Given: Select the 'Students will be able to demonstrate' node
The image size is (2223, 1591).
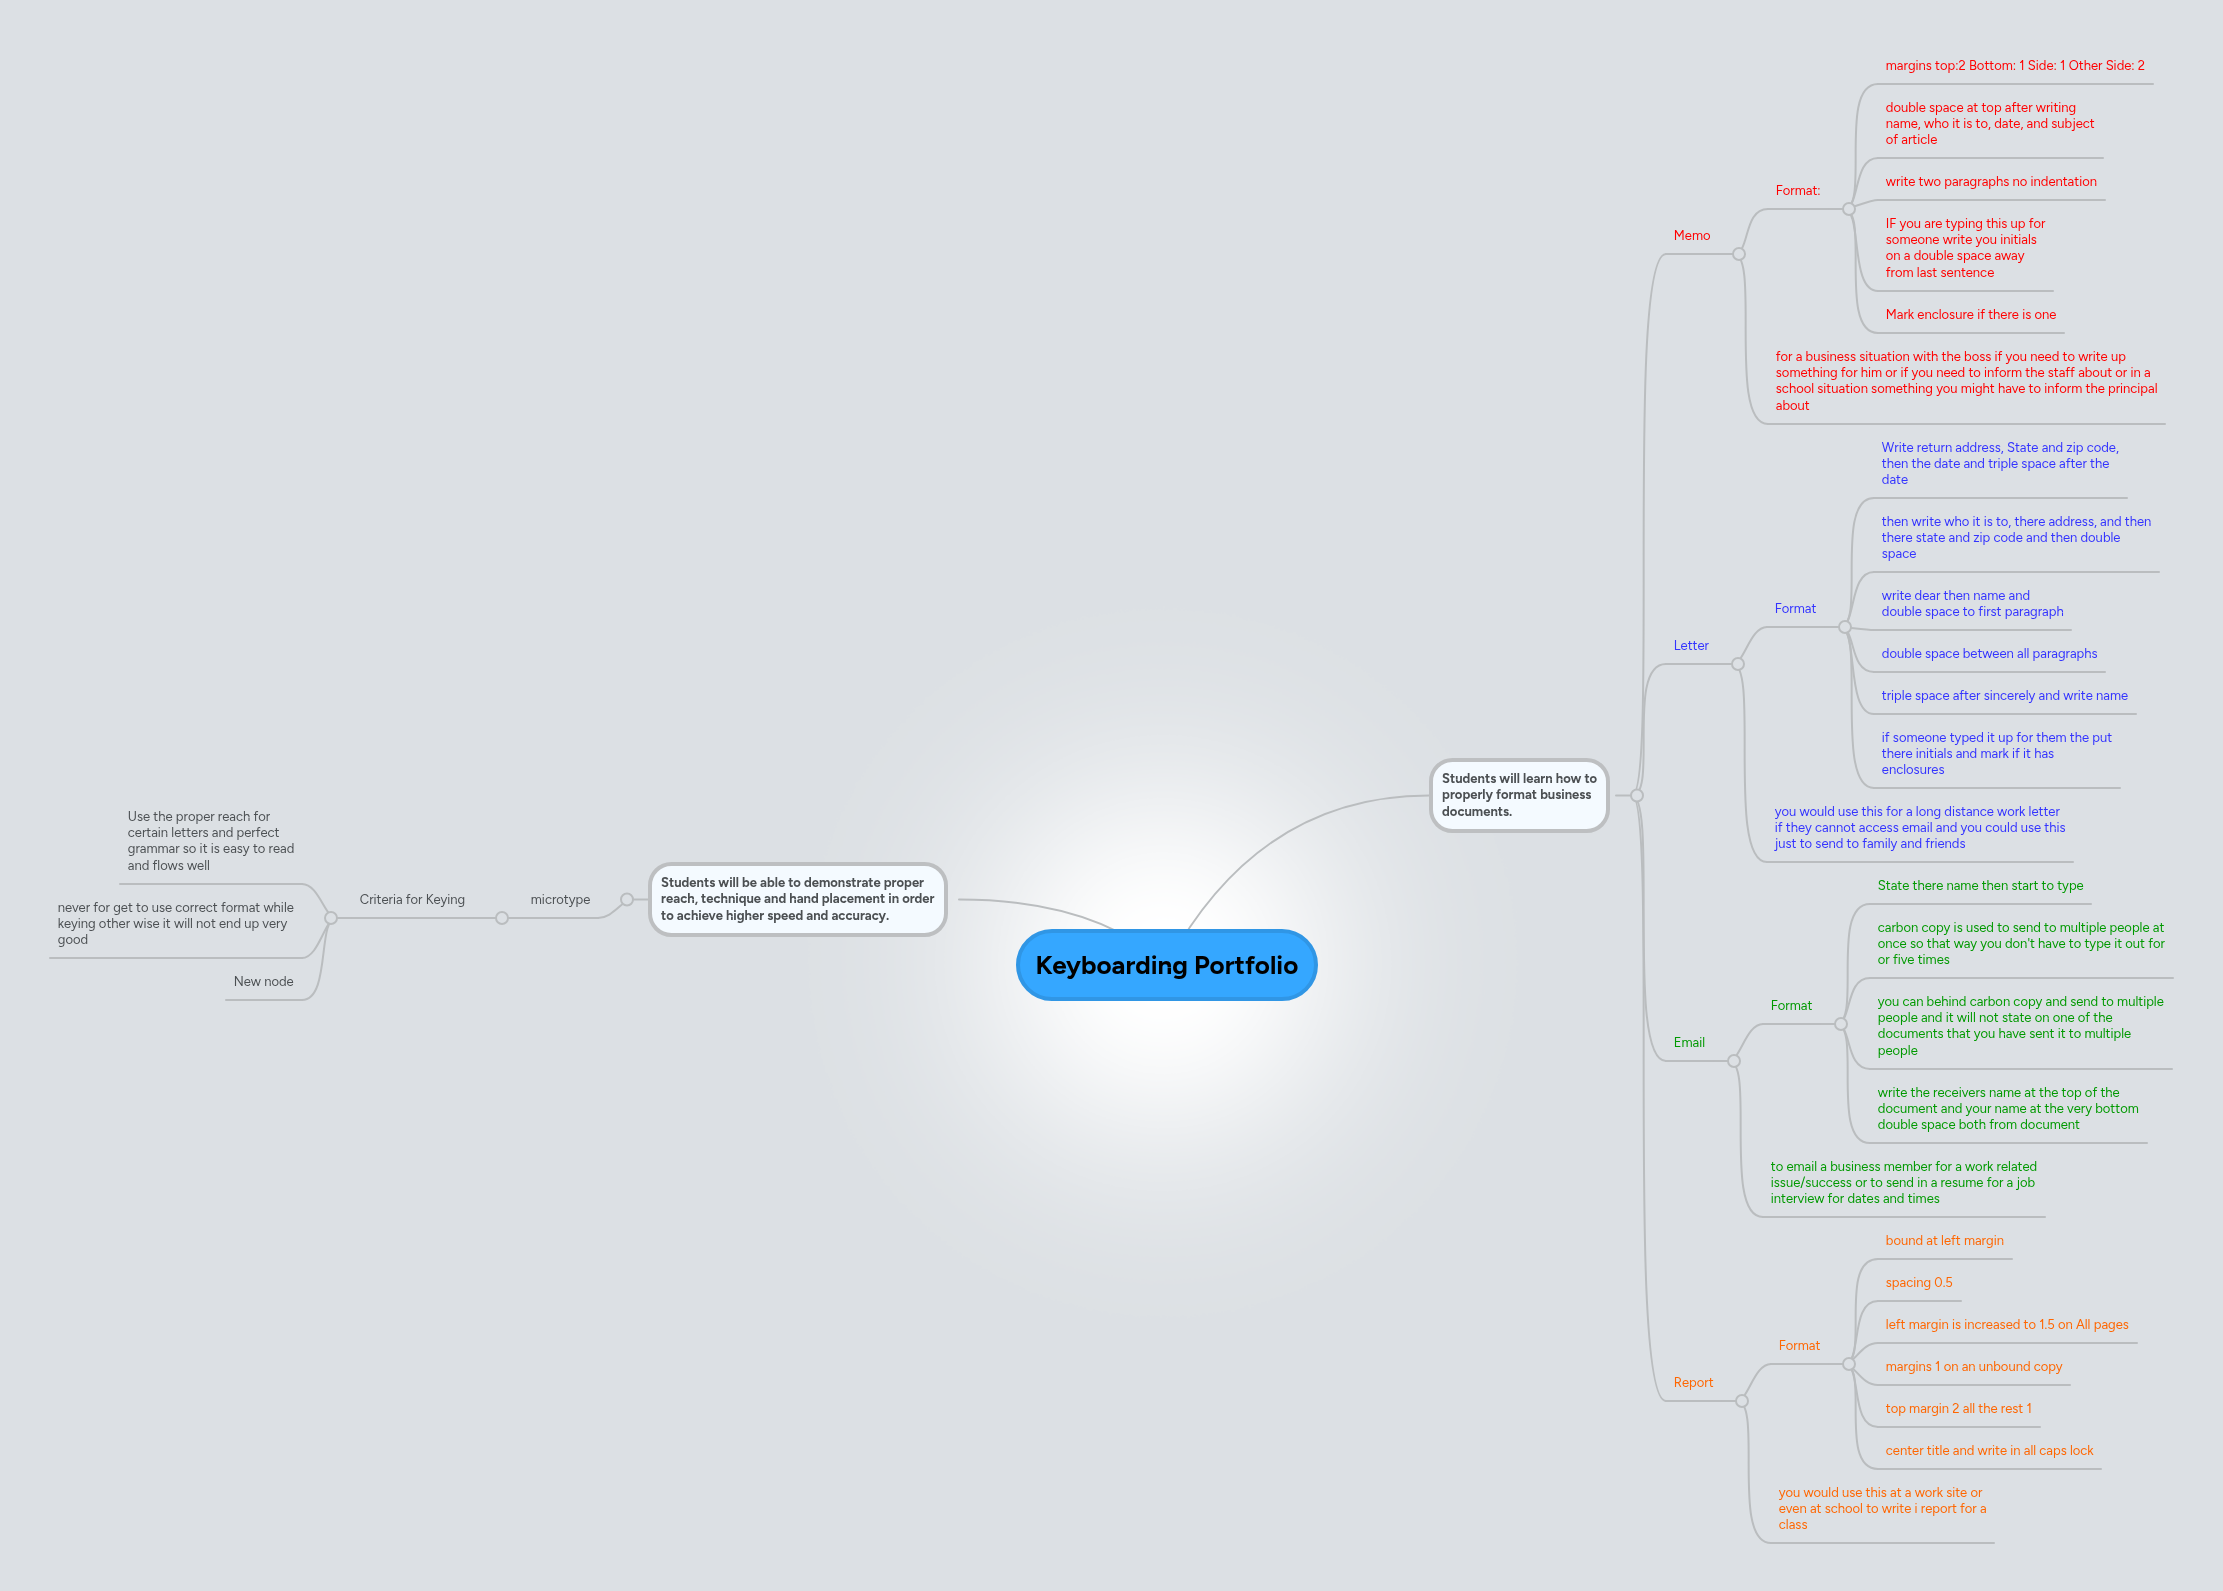Looking at the screenshot, I should click(x=798, y=899).
